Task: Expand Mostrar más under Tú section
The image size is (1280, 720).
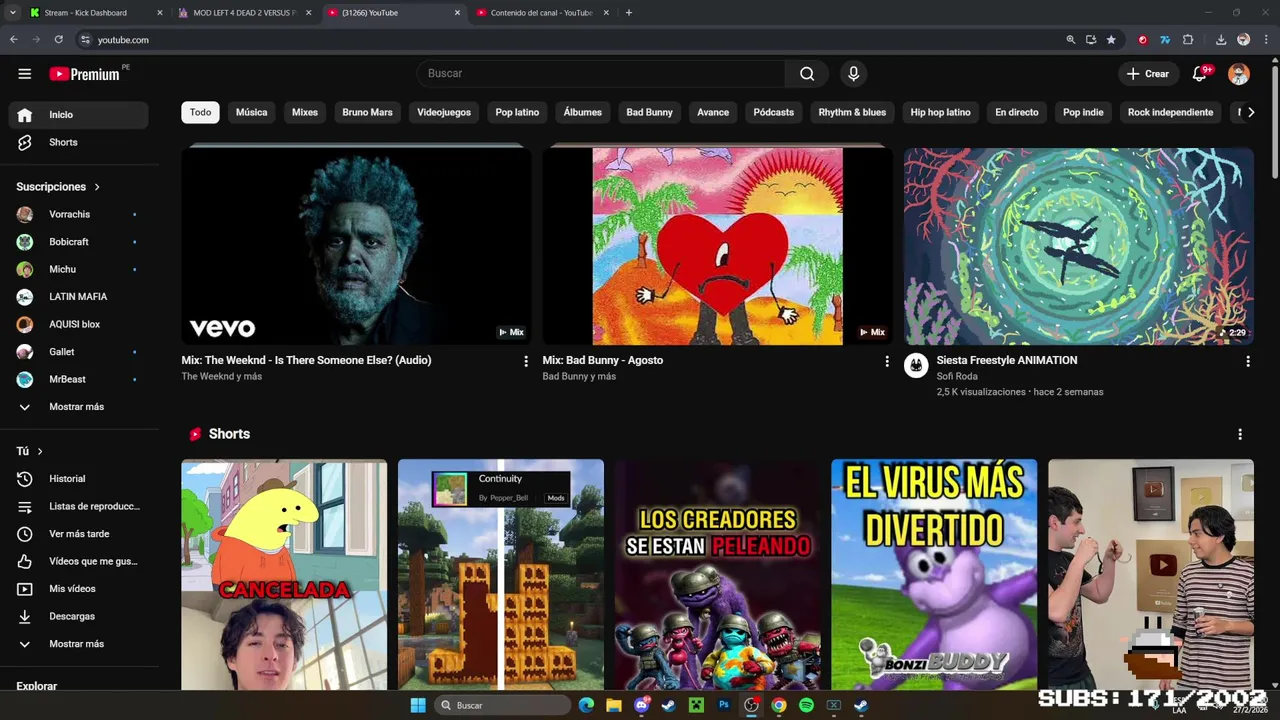Action: (79, 644)
